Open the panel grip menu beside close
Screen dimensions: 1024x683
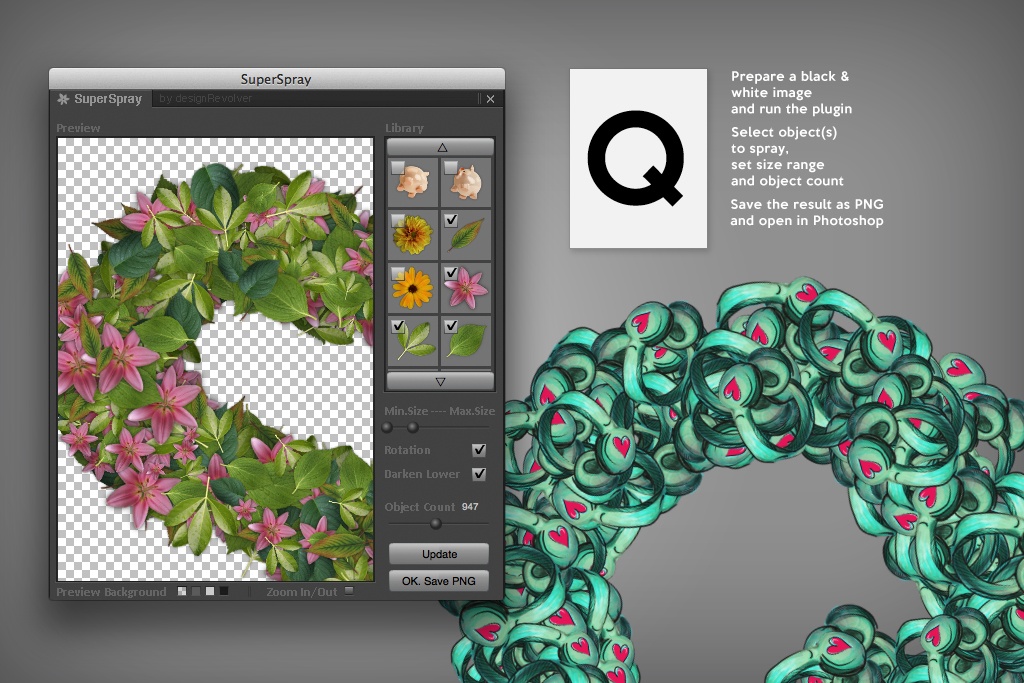tap(479, 99)
